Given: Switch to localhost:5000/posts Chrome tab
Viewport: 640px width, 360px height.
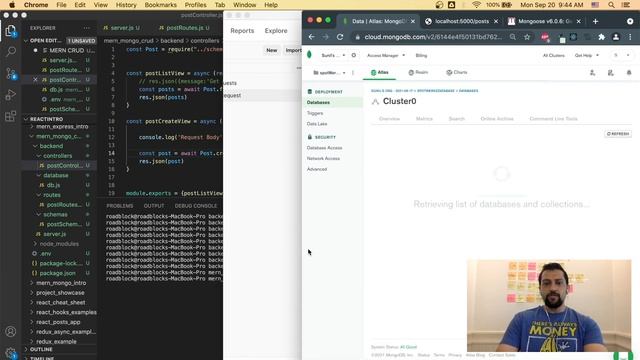Looking at the screenshot, I should tap(461, 21).
